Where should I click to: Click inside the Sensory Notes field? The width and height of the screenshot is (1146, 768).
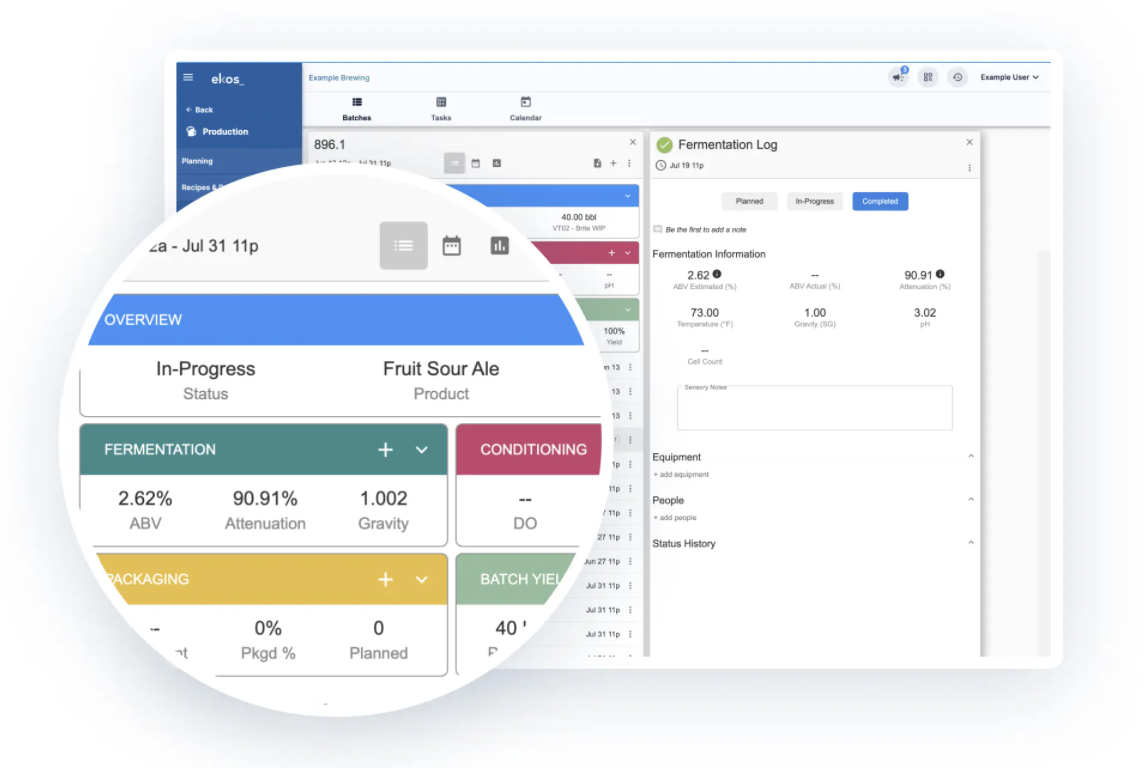(x=815, y=407)
